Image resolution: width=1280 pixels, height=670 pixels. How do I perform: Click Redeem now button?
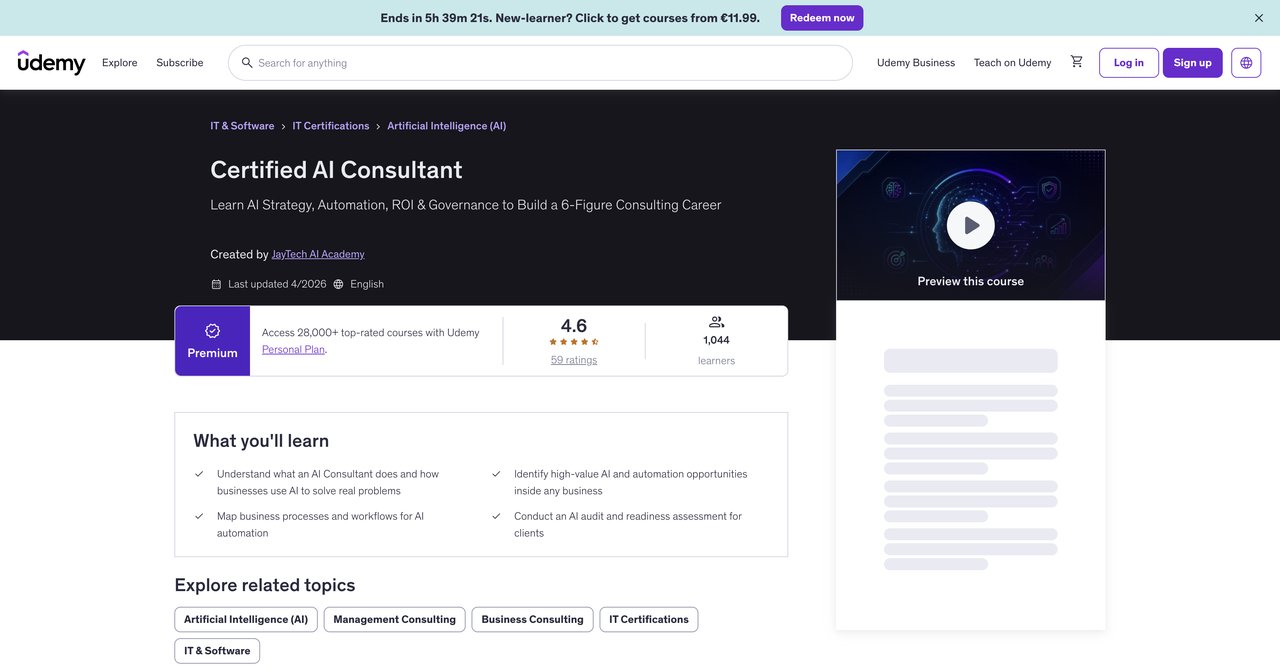pyautogui.click(x=822, y=18)
